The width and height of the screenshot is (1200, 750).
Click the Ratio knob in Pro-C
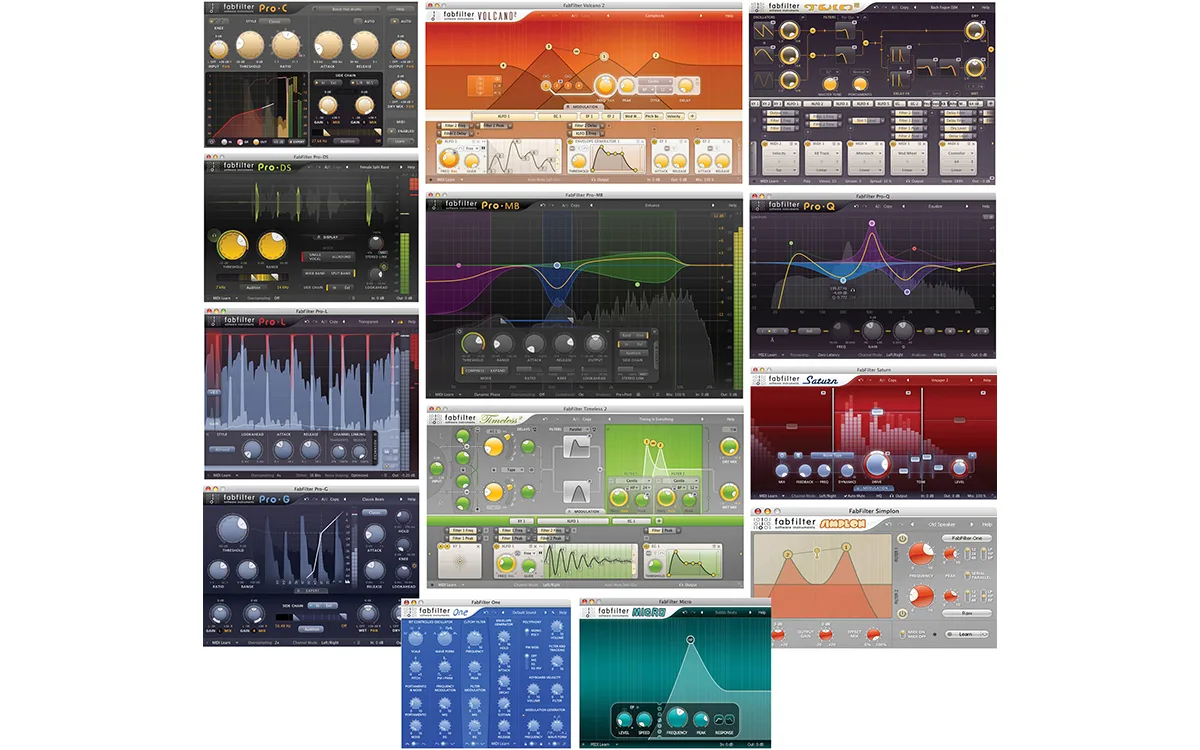(x=287, y=43)
